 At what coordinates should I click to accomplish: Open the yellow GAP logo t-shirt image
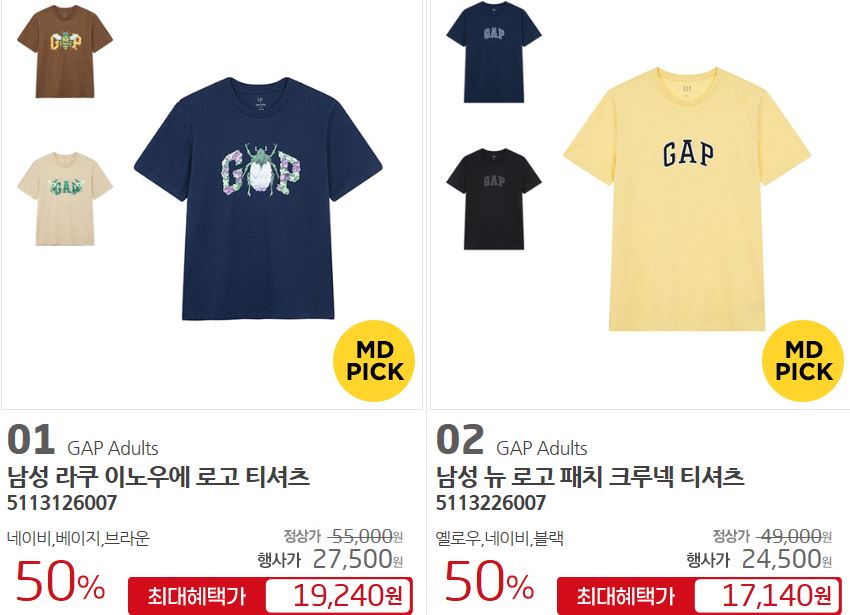point(687,199)
